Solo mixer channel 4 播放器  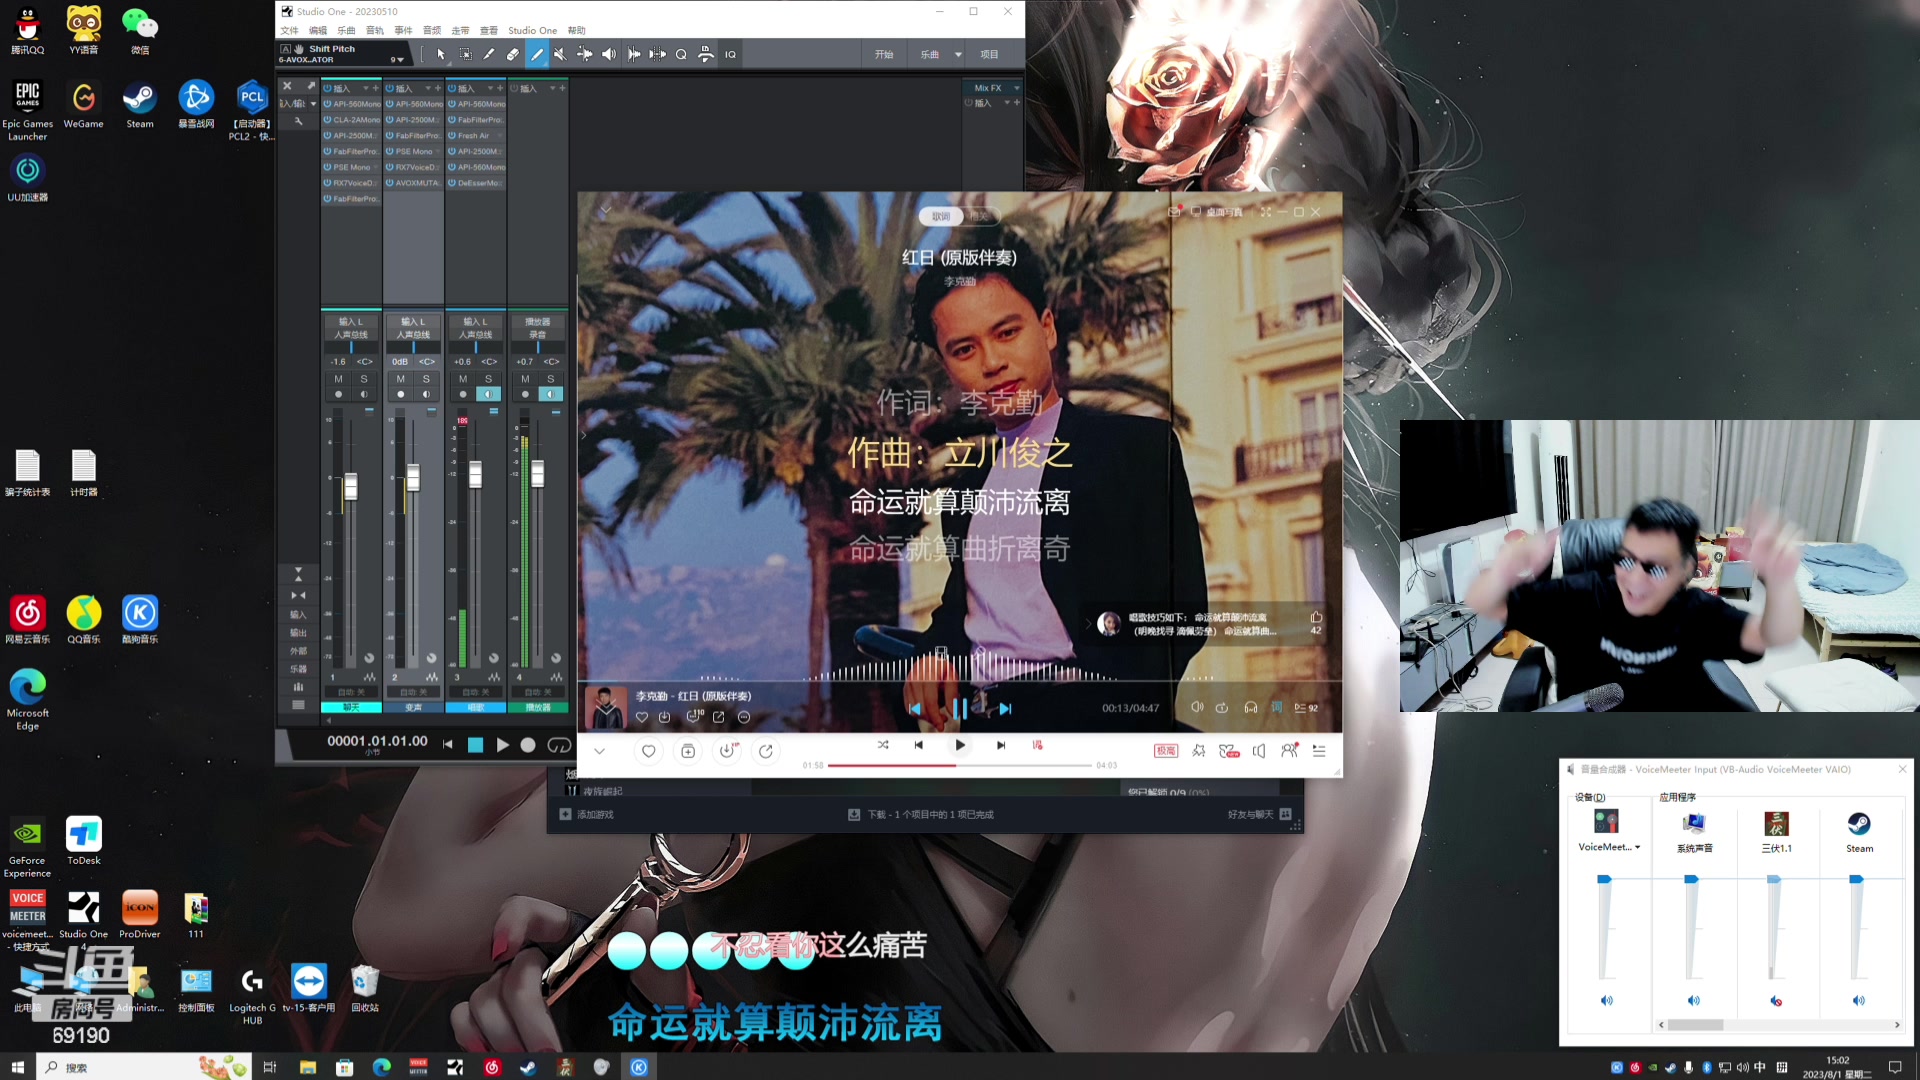click(x=551, y=379)
